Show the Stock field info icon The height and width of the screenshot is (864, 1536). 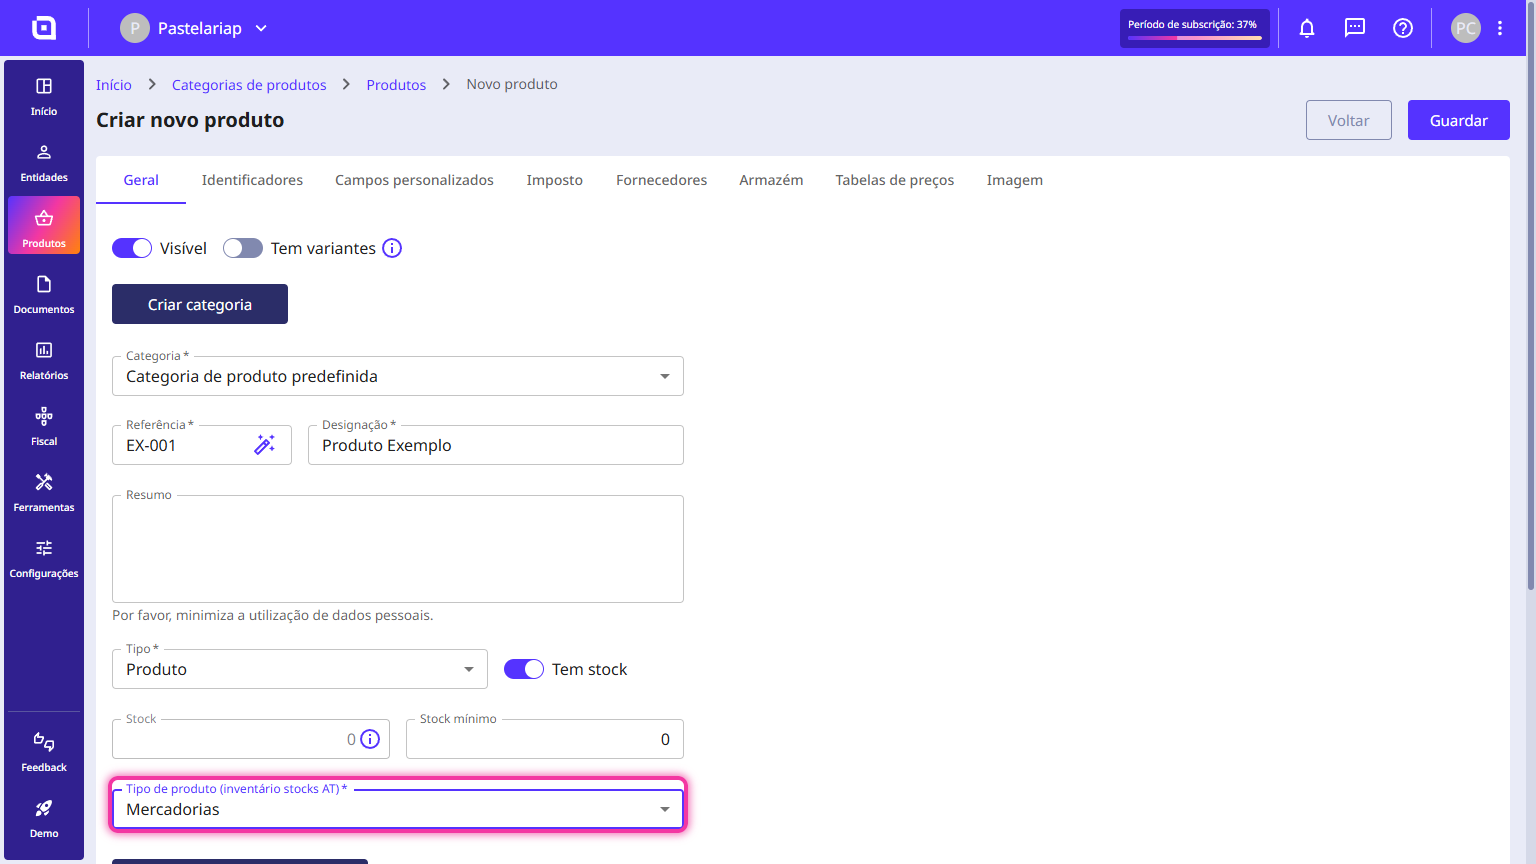(370, 739)
